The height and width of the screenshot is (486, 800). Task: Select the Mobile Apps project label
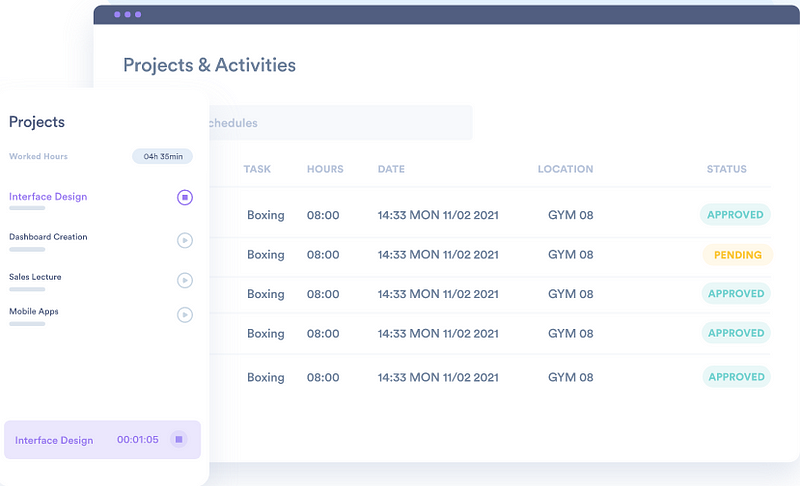click(34, 311)
